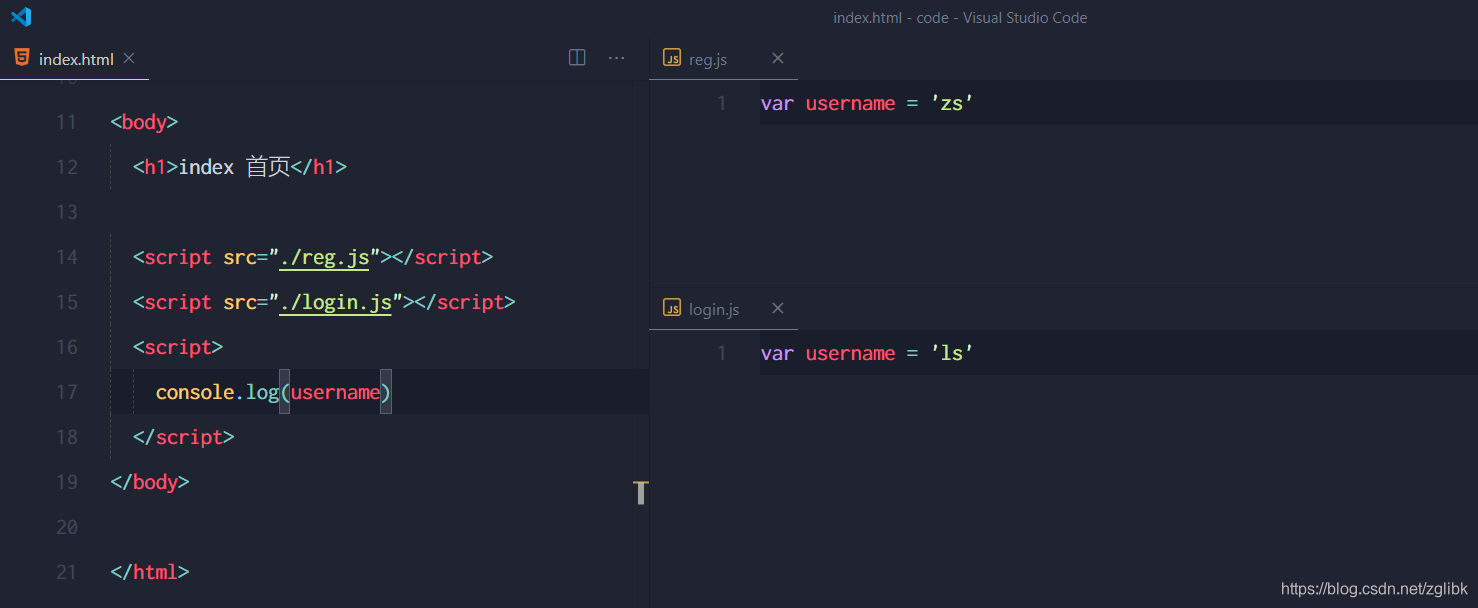The height and width of the screenshot is (608, 1478).
Task: Click line number 21 in index.html
Action: coord(66,572)
